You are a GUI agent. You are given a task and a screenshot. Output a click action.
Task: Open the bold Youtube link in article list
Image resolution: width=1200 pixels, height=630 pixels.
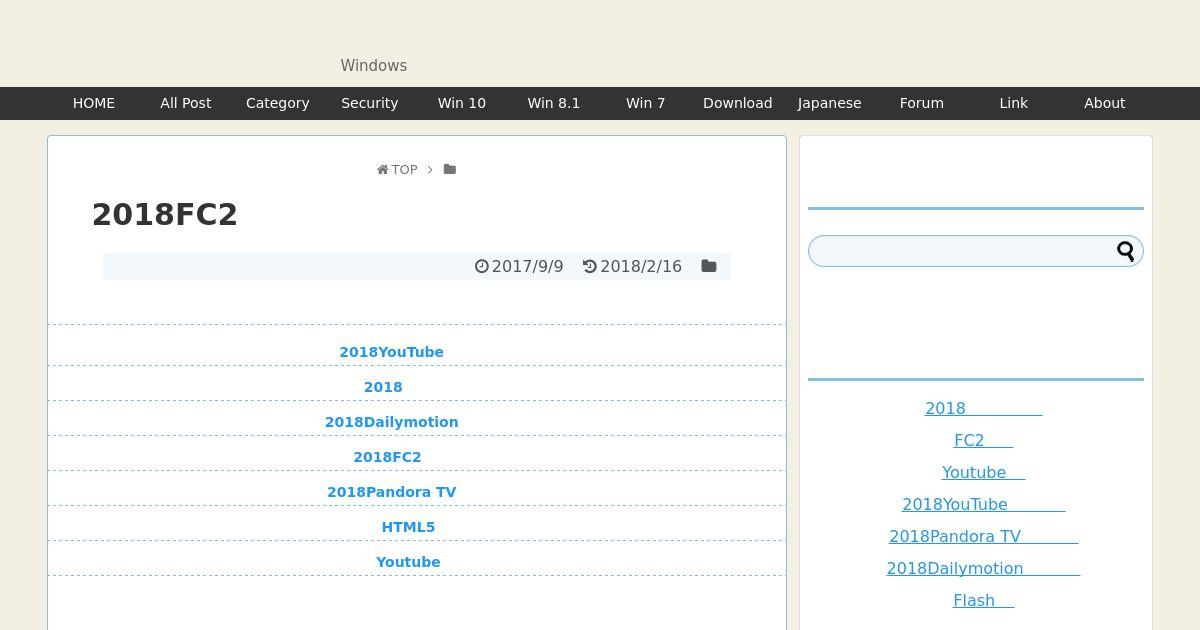[x=408, y=562]
